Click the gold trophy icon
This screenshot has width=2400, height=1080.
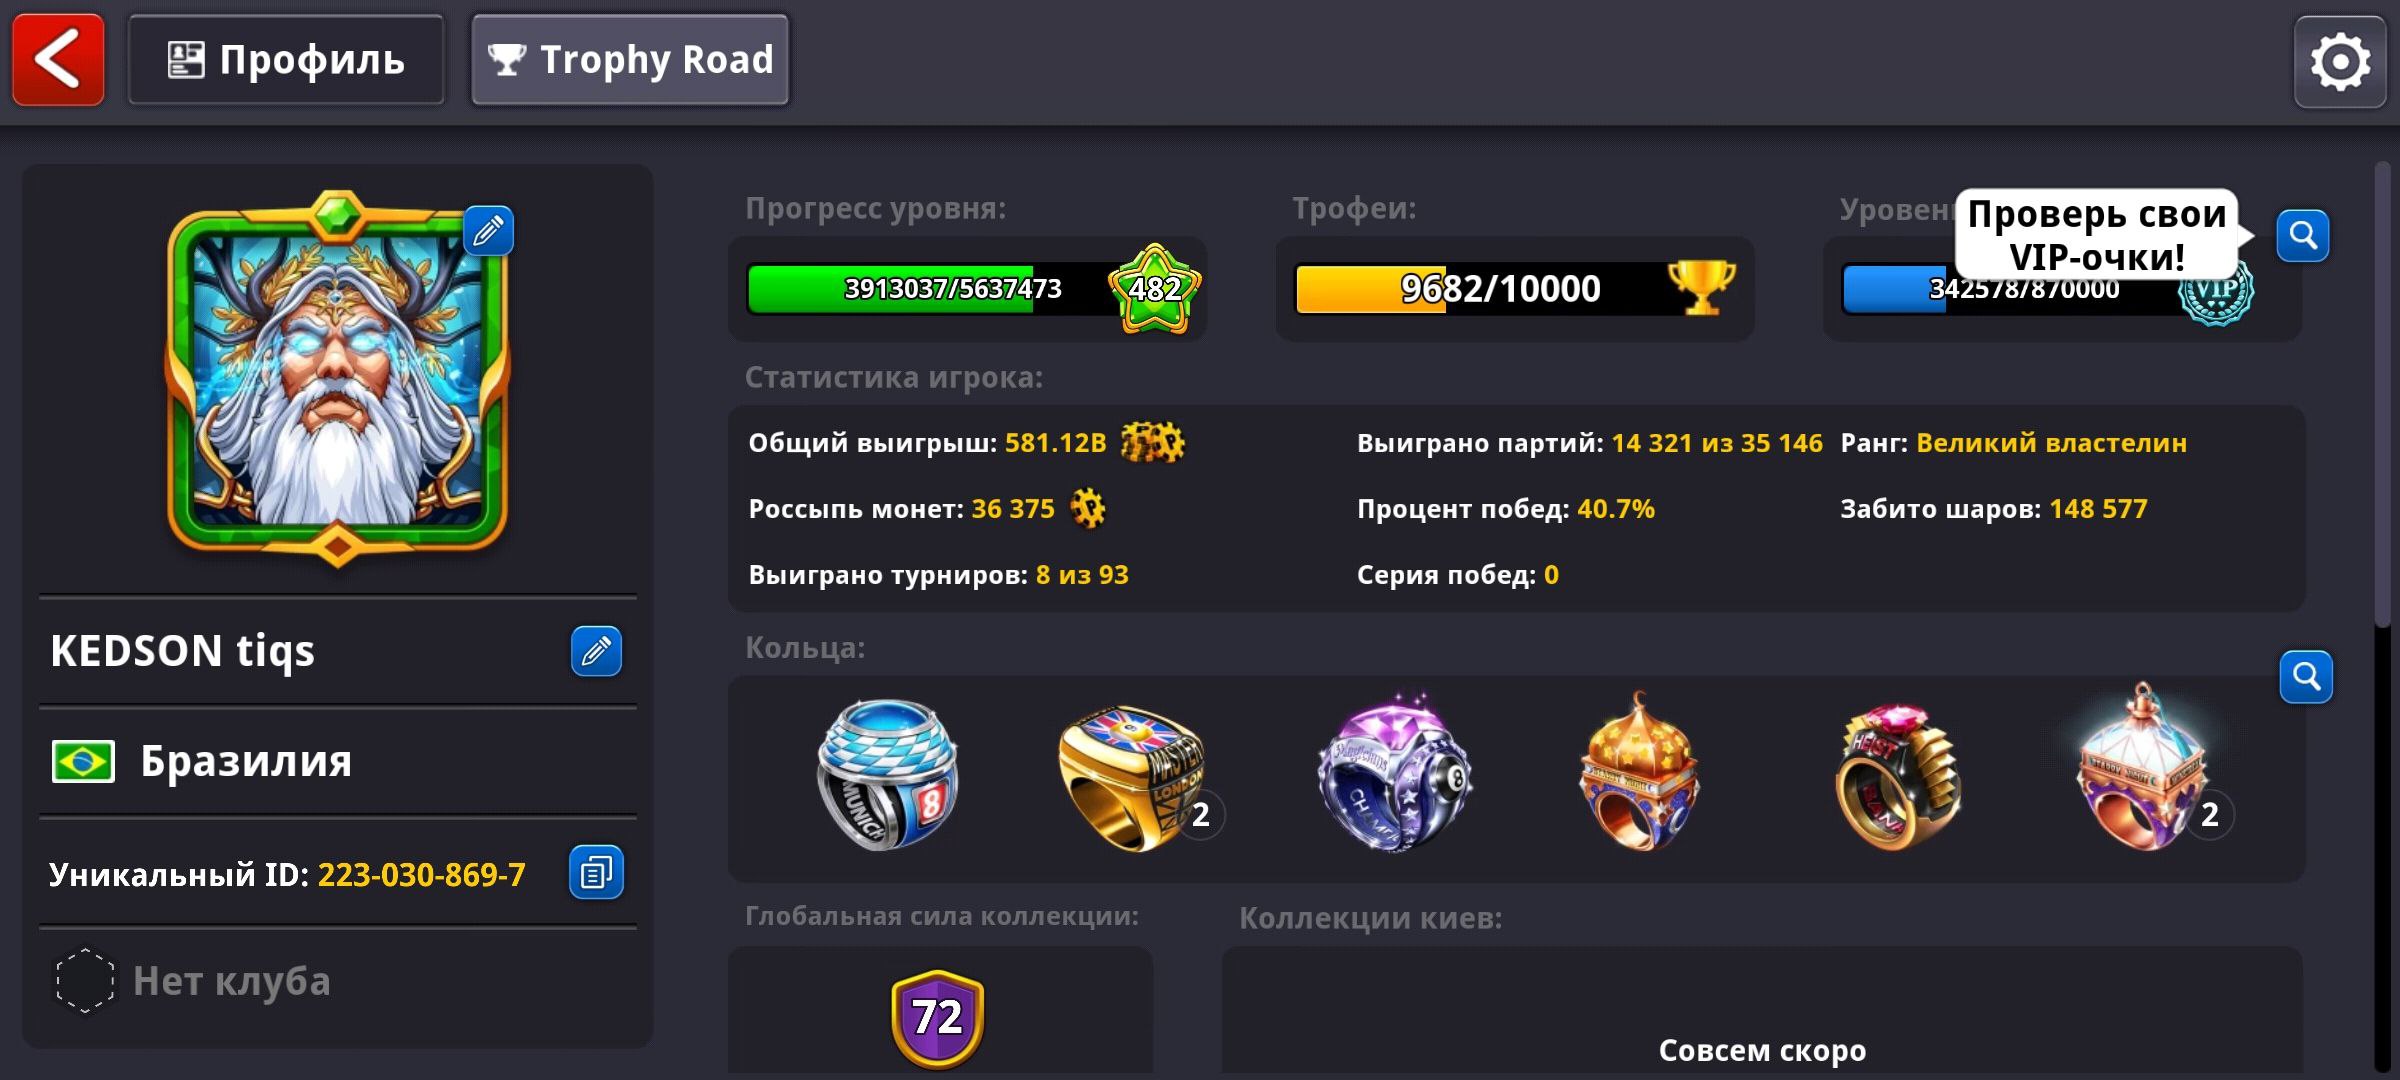point(1701,288)
